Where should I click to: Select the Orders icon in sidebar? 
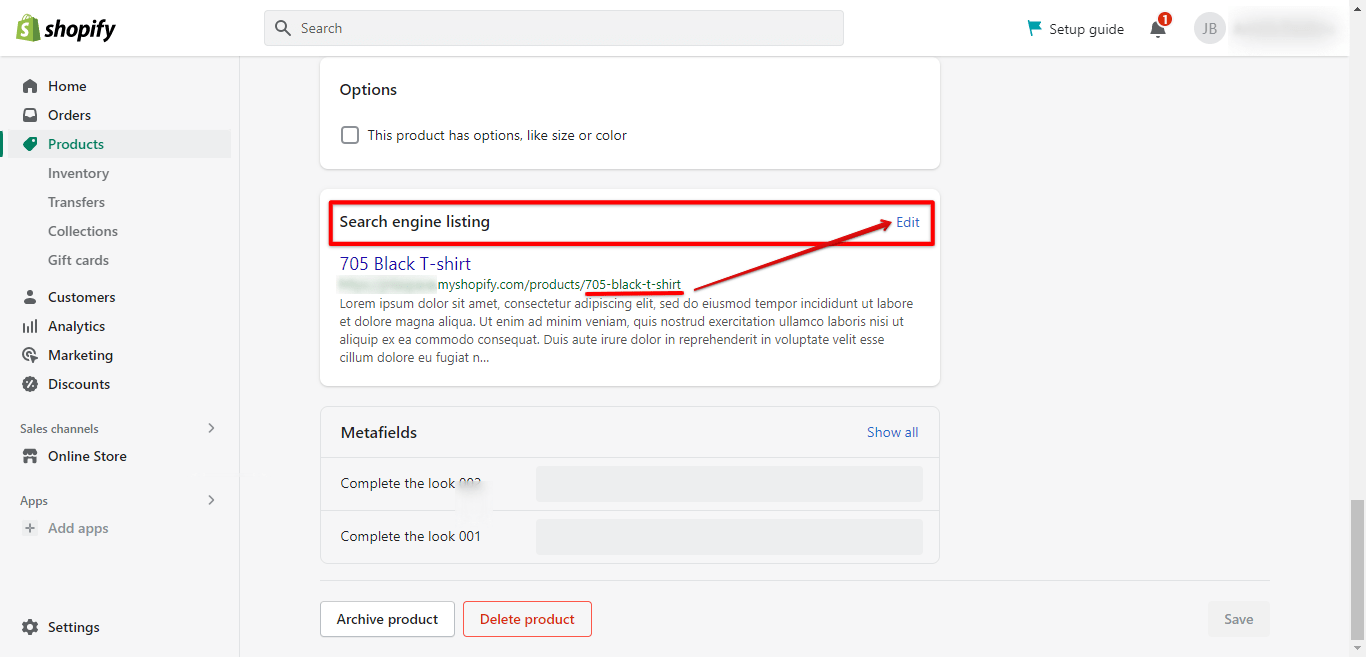point(29,114)
